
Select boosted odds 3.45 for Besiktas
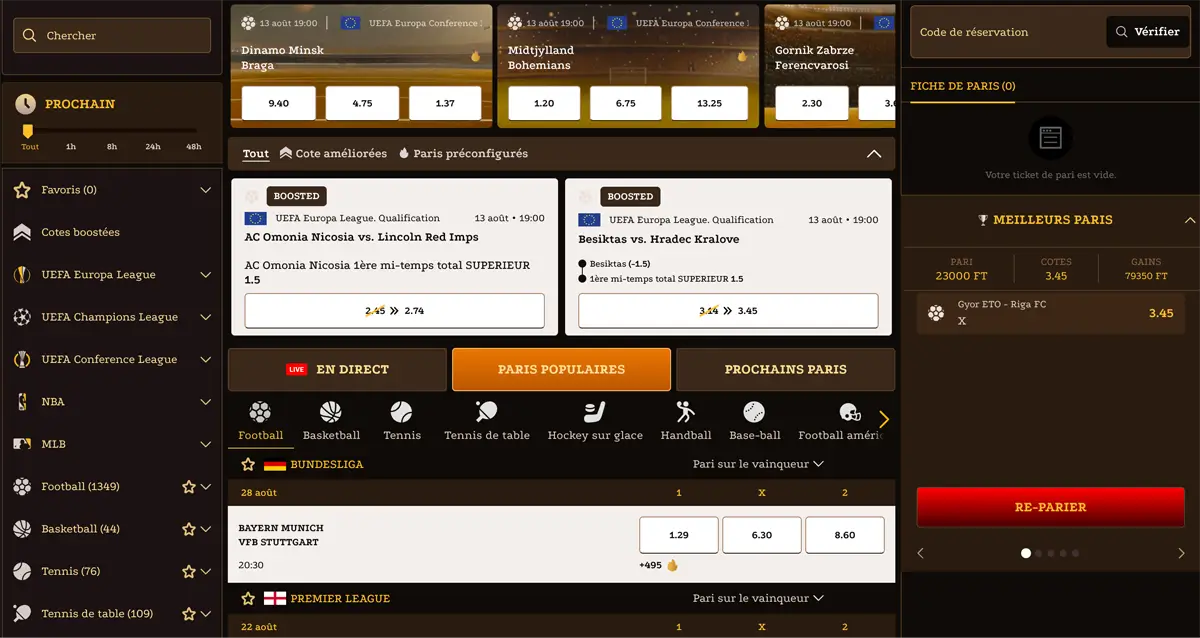[728, 311]
